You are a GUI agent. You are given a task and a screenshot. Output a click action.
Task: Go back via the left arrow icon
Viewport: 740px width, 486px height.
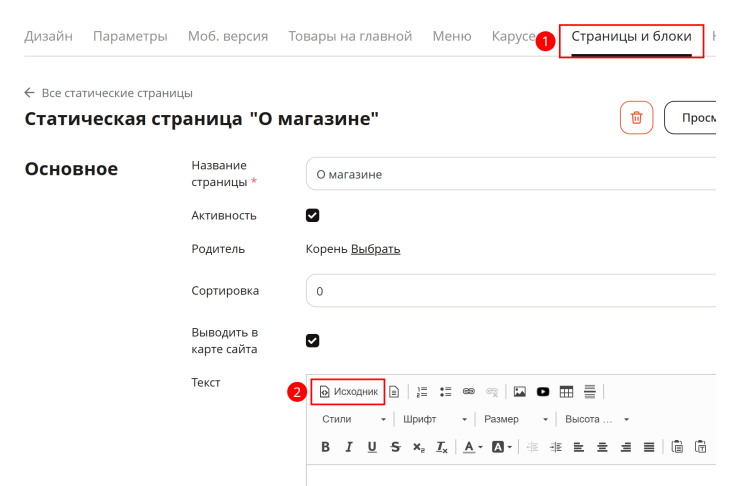pos(29,92)
